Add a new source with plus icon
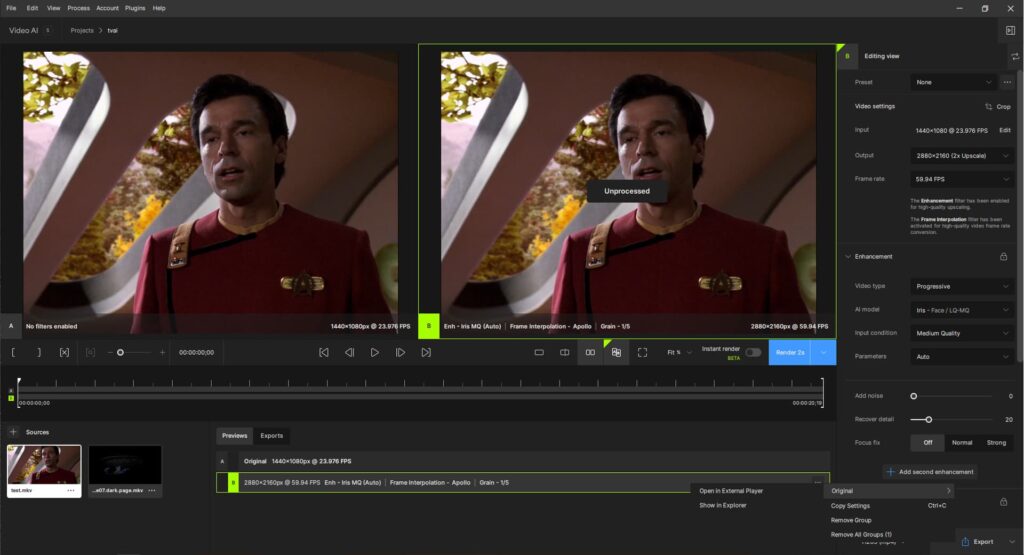 point(13,432)
